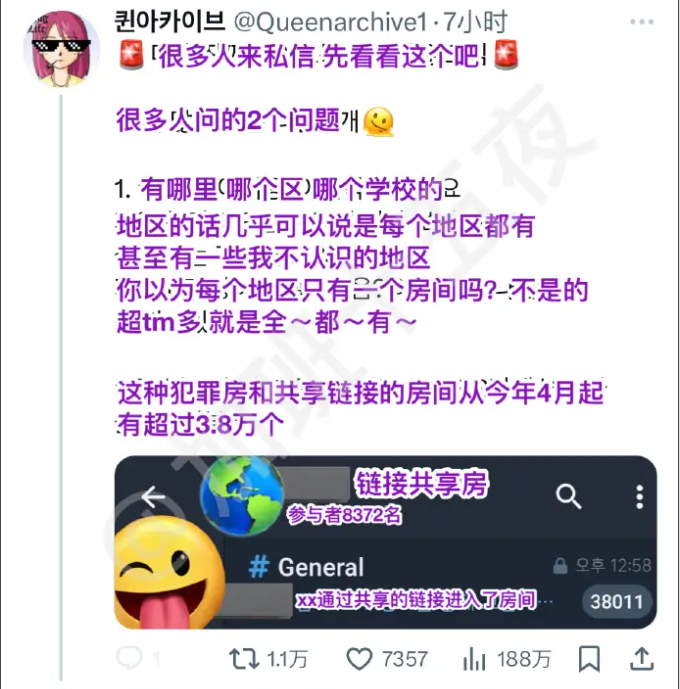Retweet this post via the arrows icon

click(x=244, y=659)
